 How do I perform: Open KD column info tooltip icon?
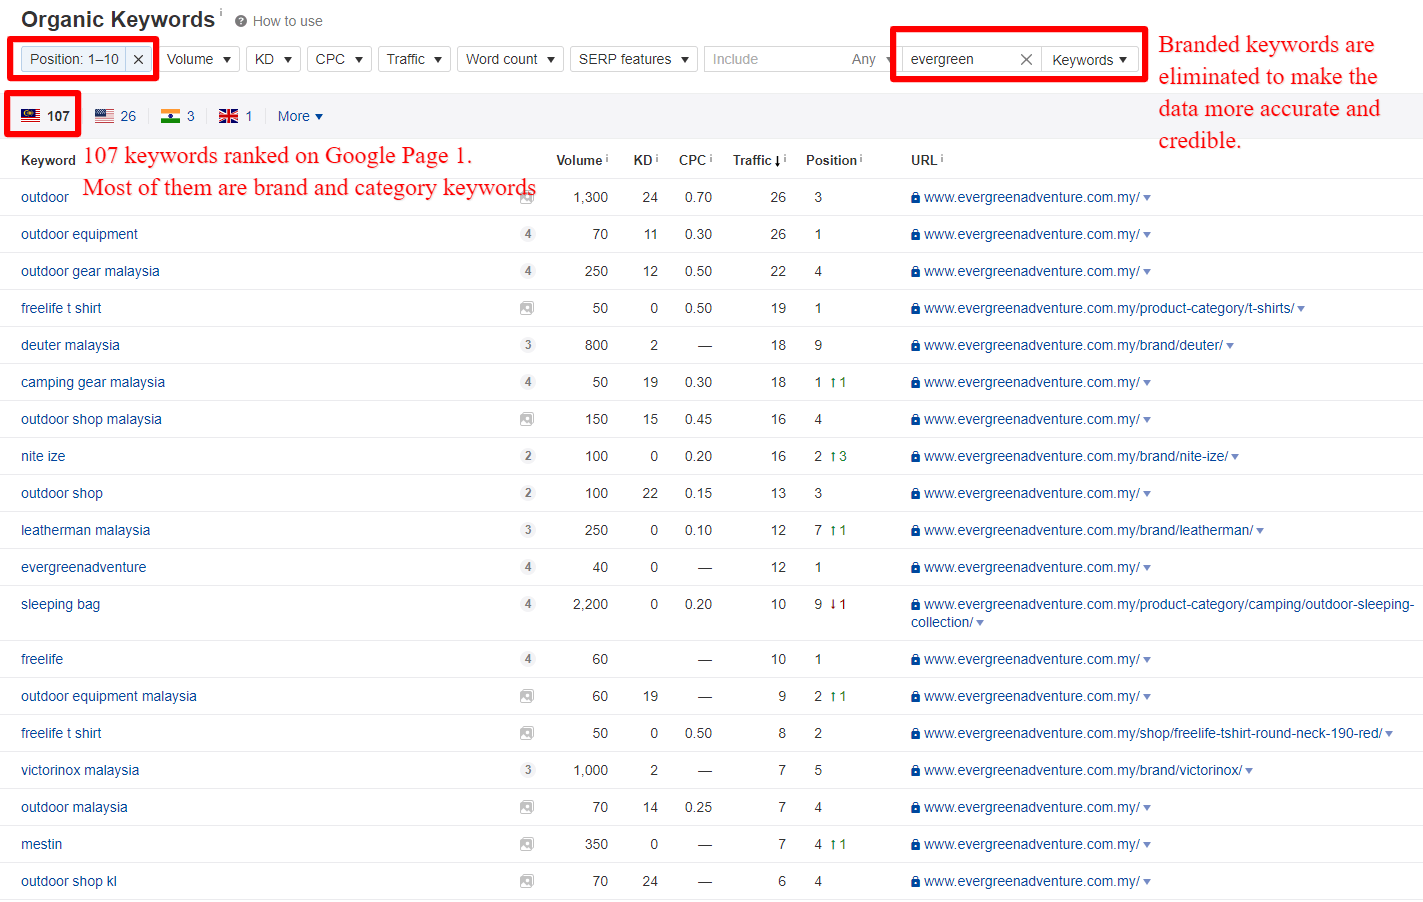(657, 158)
